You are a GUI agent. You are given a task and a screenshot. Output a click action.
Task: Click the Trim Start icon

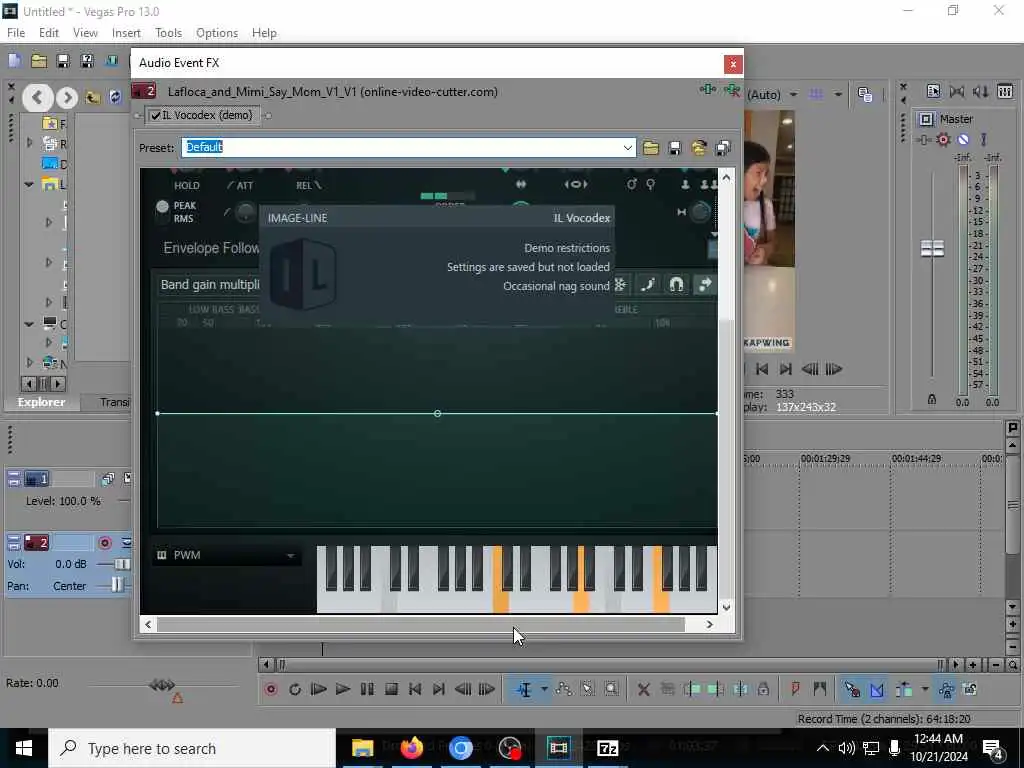(692, 689)
